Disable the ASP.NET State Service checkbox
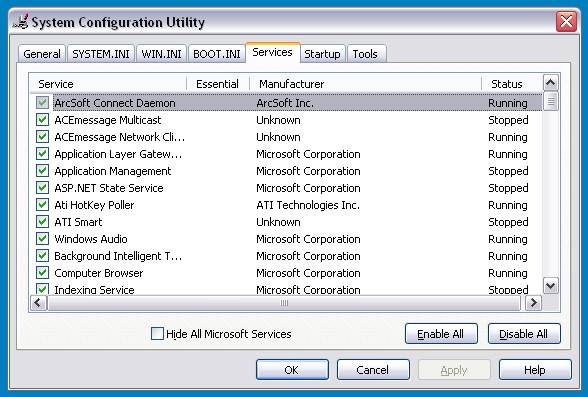The image size is (588, 397). coord(42,188)
